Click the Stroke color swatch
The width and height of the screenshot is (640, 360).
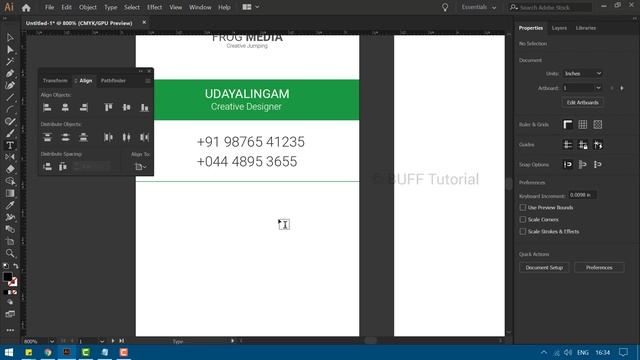tap(13, 282)
